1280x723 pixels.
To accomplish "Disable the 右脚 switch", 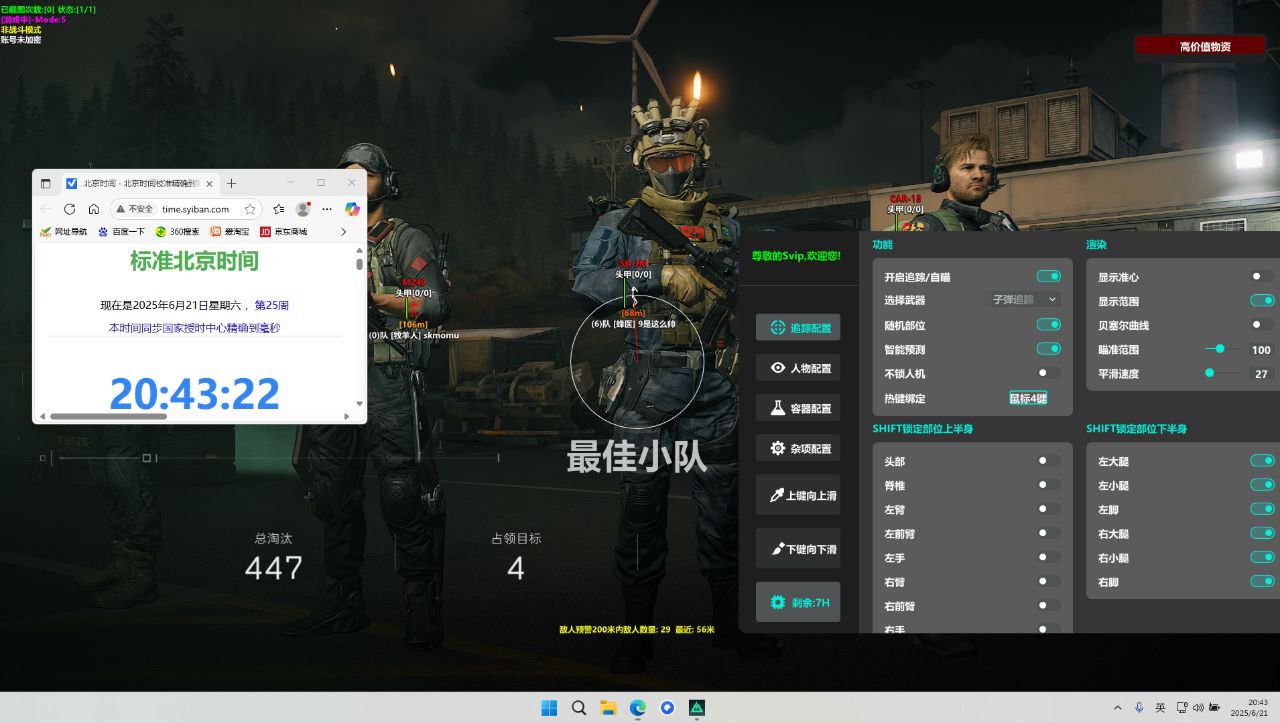I will tap(1262, 581).
